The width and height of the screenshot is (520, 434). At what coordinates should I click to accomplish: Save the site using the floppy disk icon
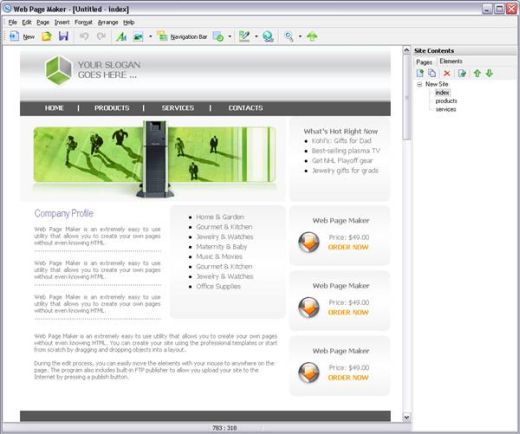coord(63,36)
